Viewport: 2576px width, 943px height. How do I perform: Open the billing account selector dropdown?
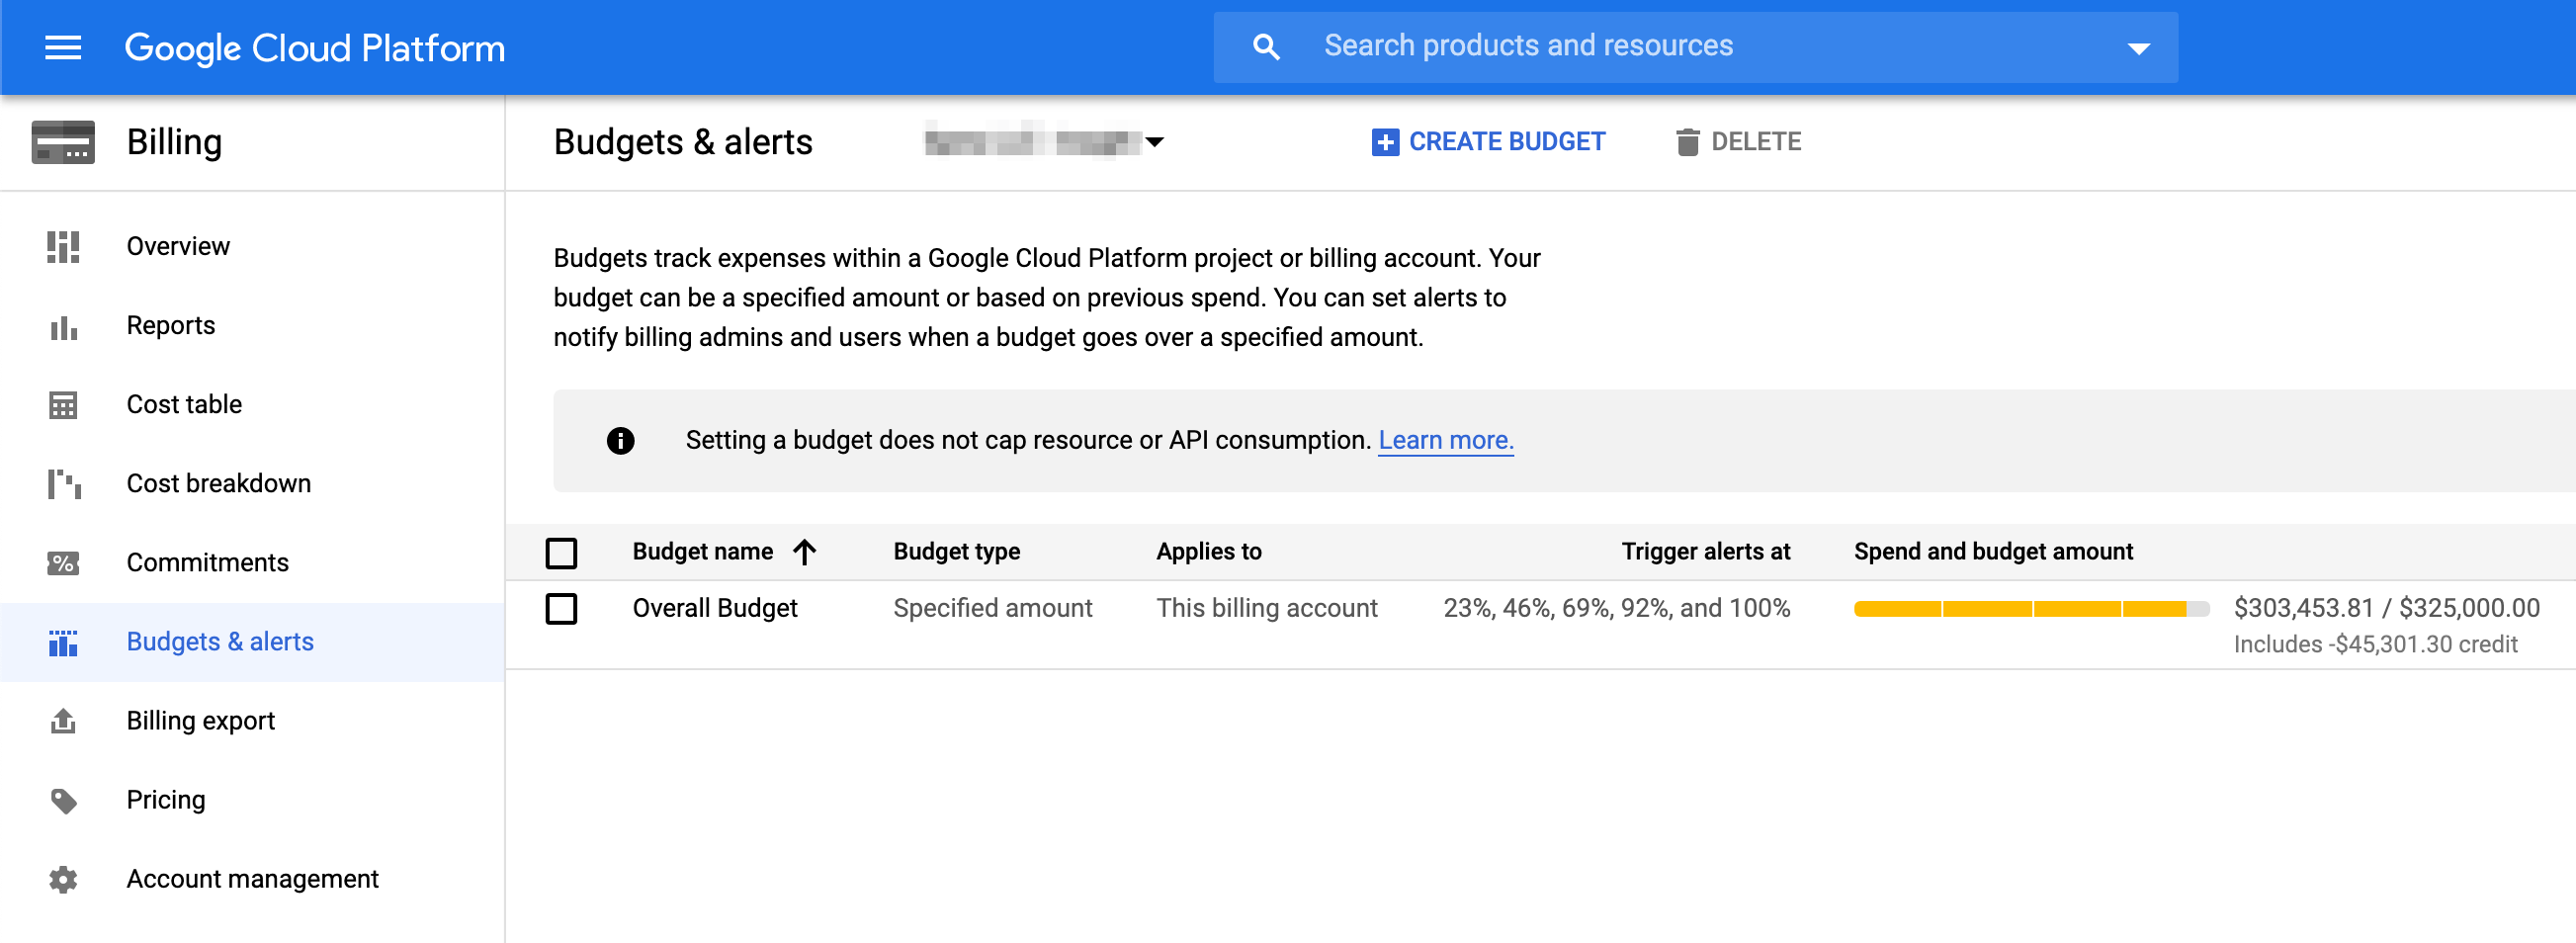1043,142
